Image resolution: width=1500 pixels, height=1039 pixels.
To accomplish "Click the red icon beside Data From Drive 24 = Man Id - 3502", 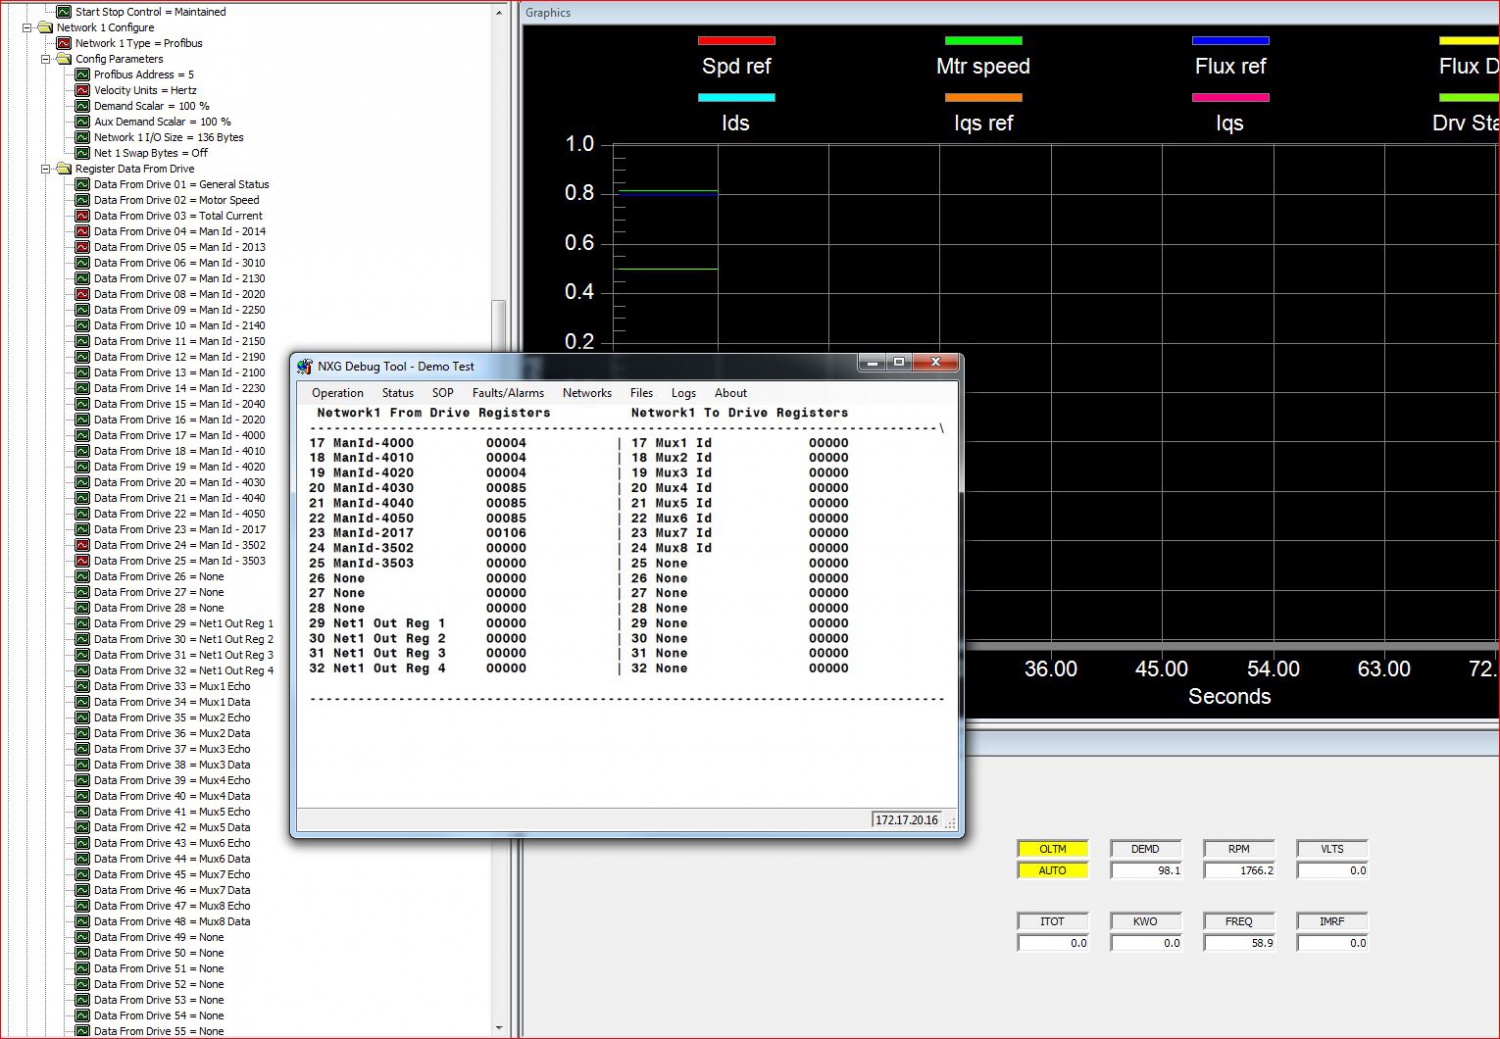I will [82, 545].
